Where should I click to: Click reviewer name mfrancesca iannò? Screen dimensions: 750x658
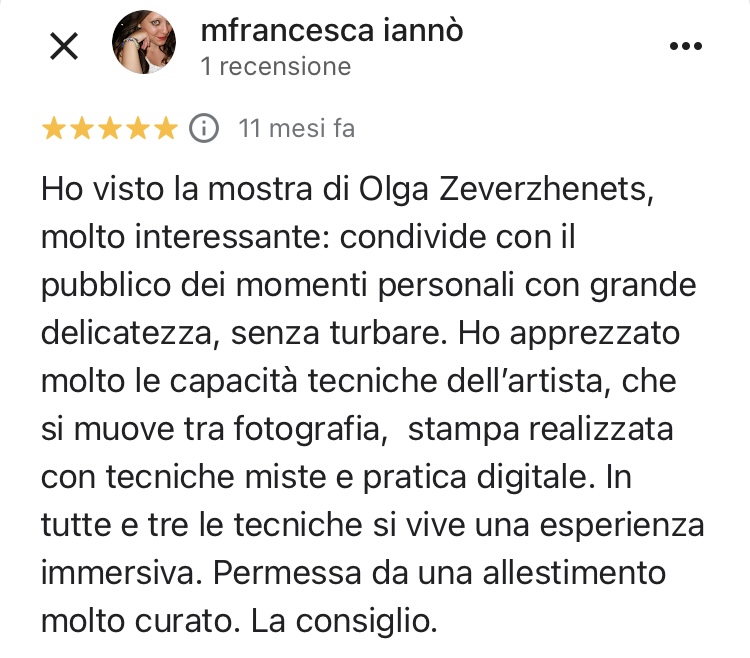point(331,31)
